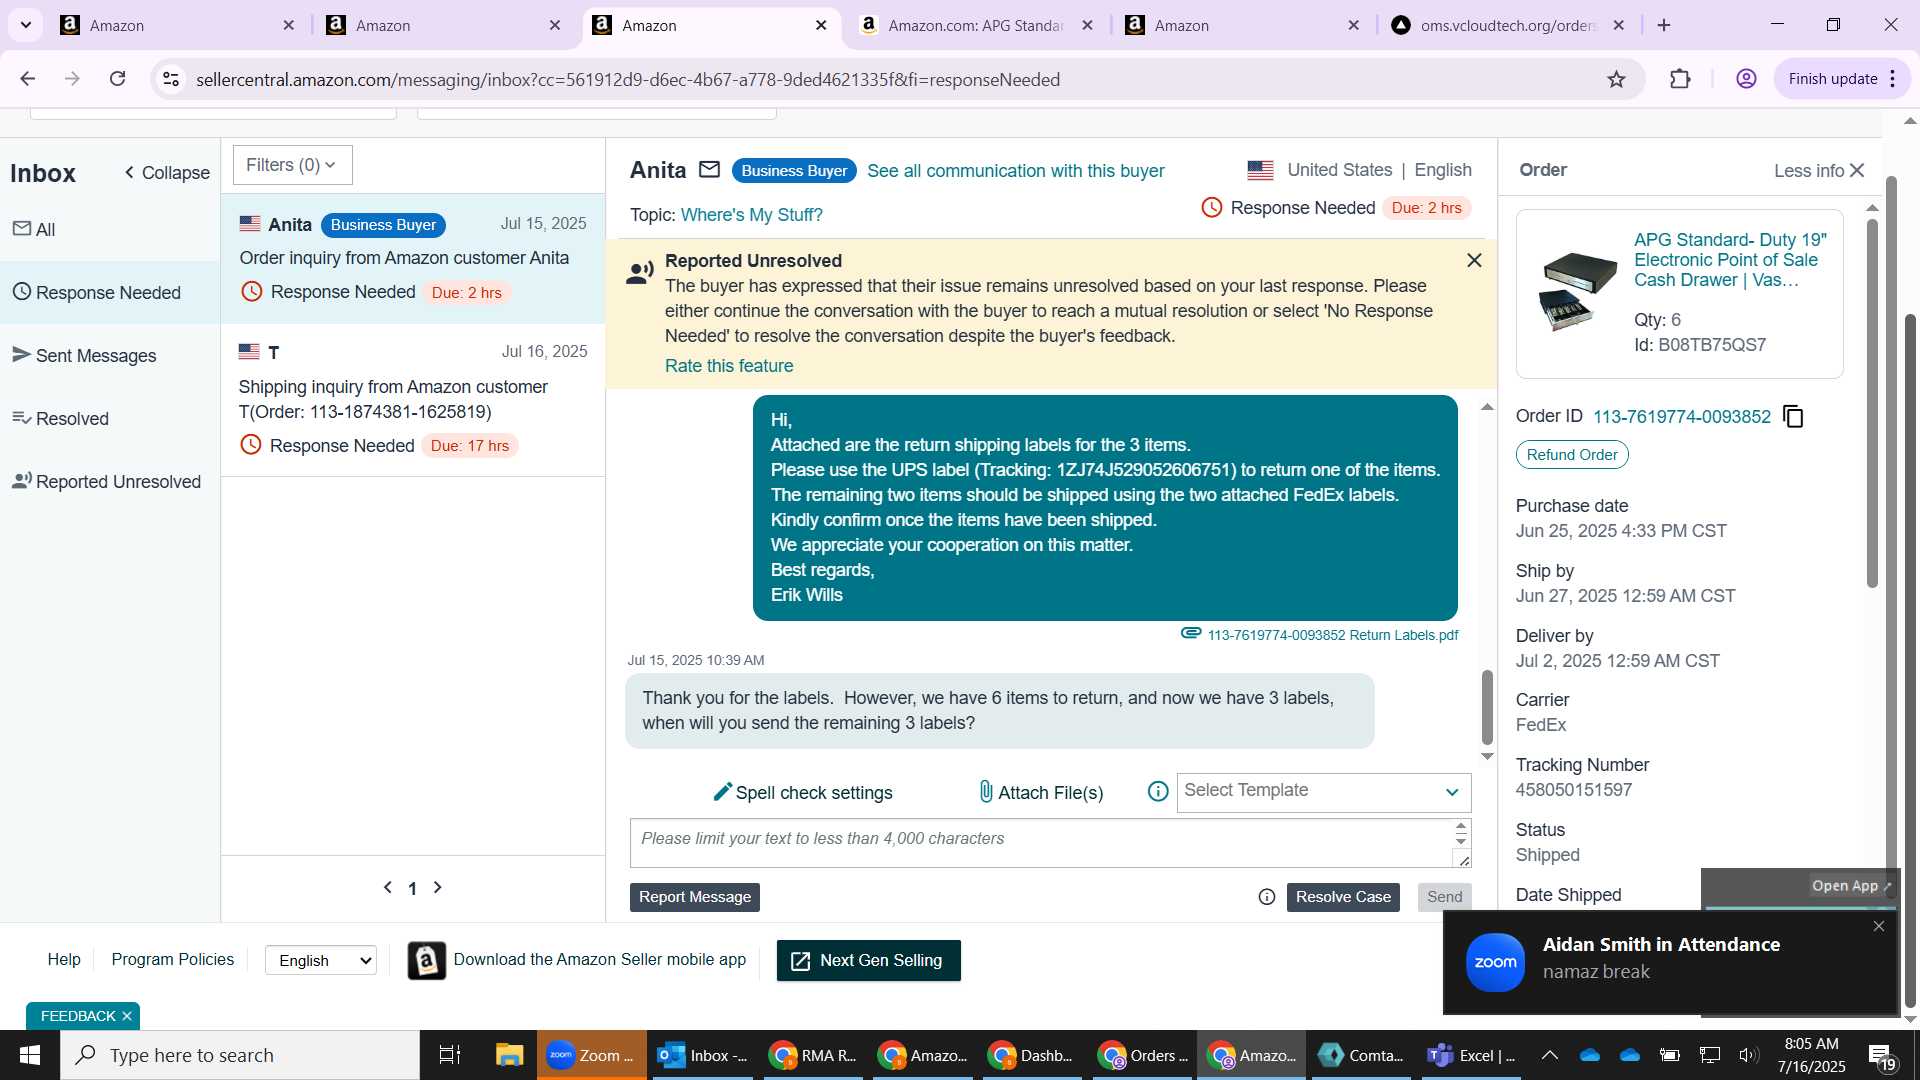Open See all communication with this buyer

point(1016,171)
